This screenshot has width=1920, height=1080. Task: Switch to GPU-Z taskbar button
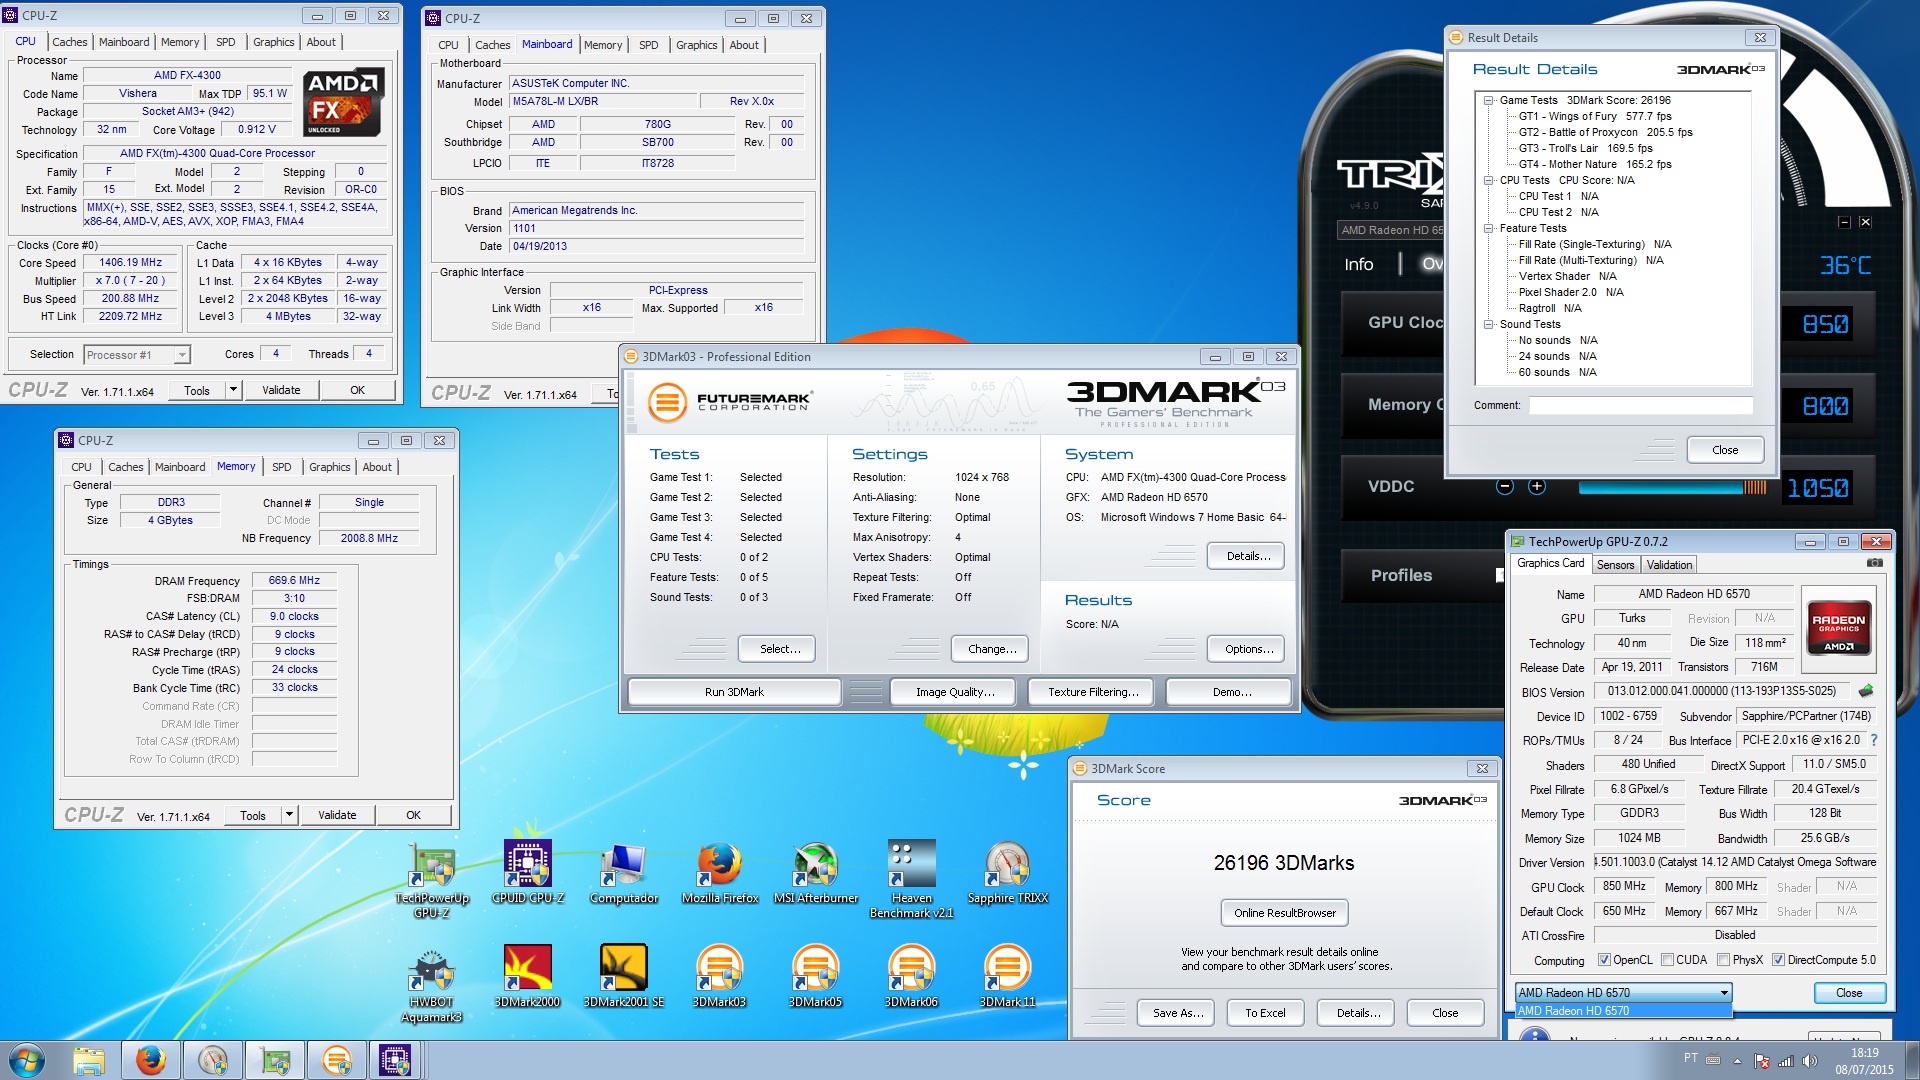pos(275,1060)
